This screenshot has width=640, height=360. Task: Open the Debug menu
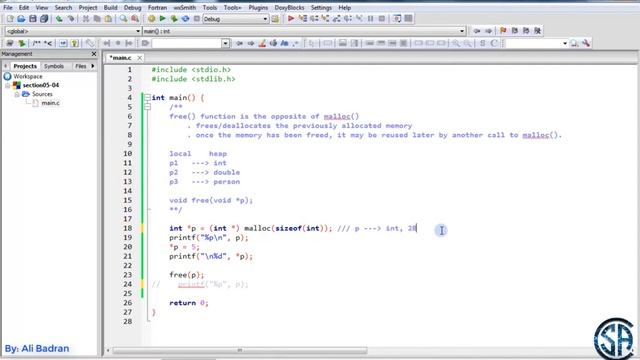coord(132,7)
